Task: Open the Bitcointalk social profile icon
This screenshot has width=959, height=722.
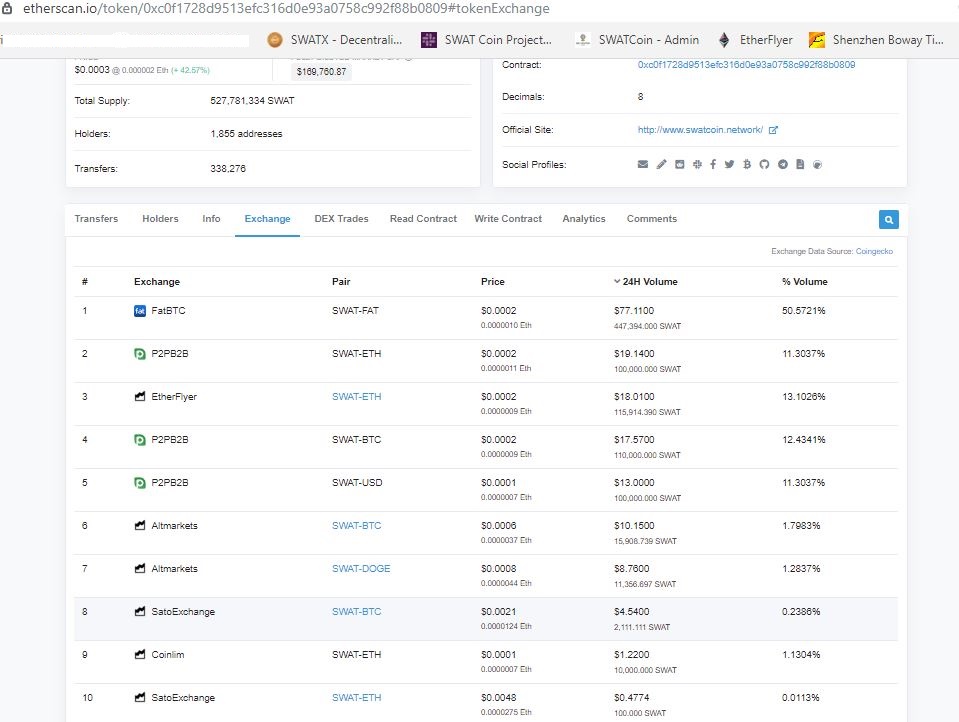Action: click(x=747, y=164)
